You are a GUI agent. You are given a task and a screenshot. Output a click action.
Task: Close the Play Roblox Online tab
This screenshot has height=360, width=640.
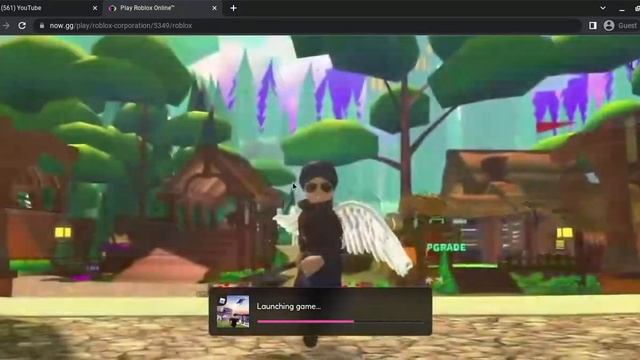[214, 8]
